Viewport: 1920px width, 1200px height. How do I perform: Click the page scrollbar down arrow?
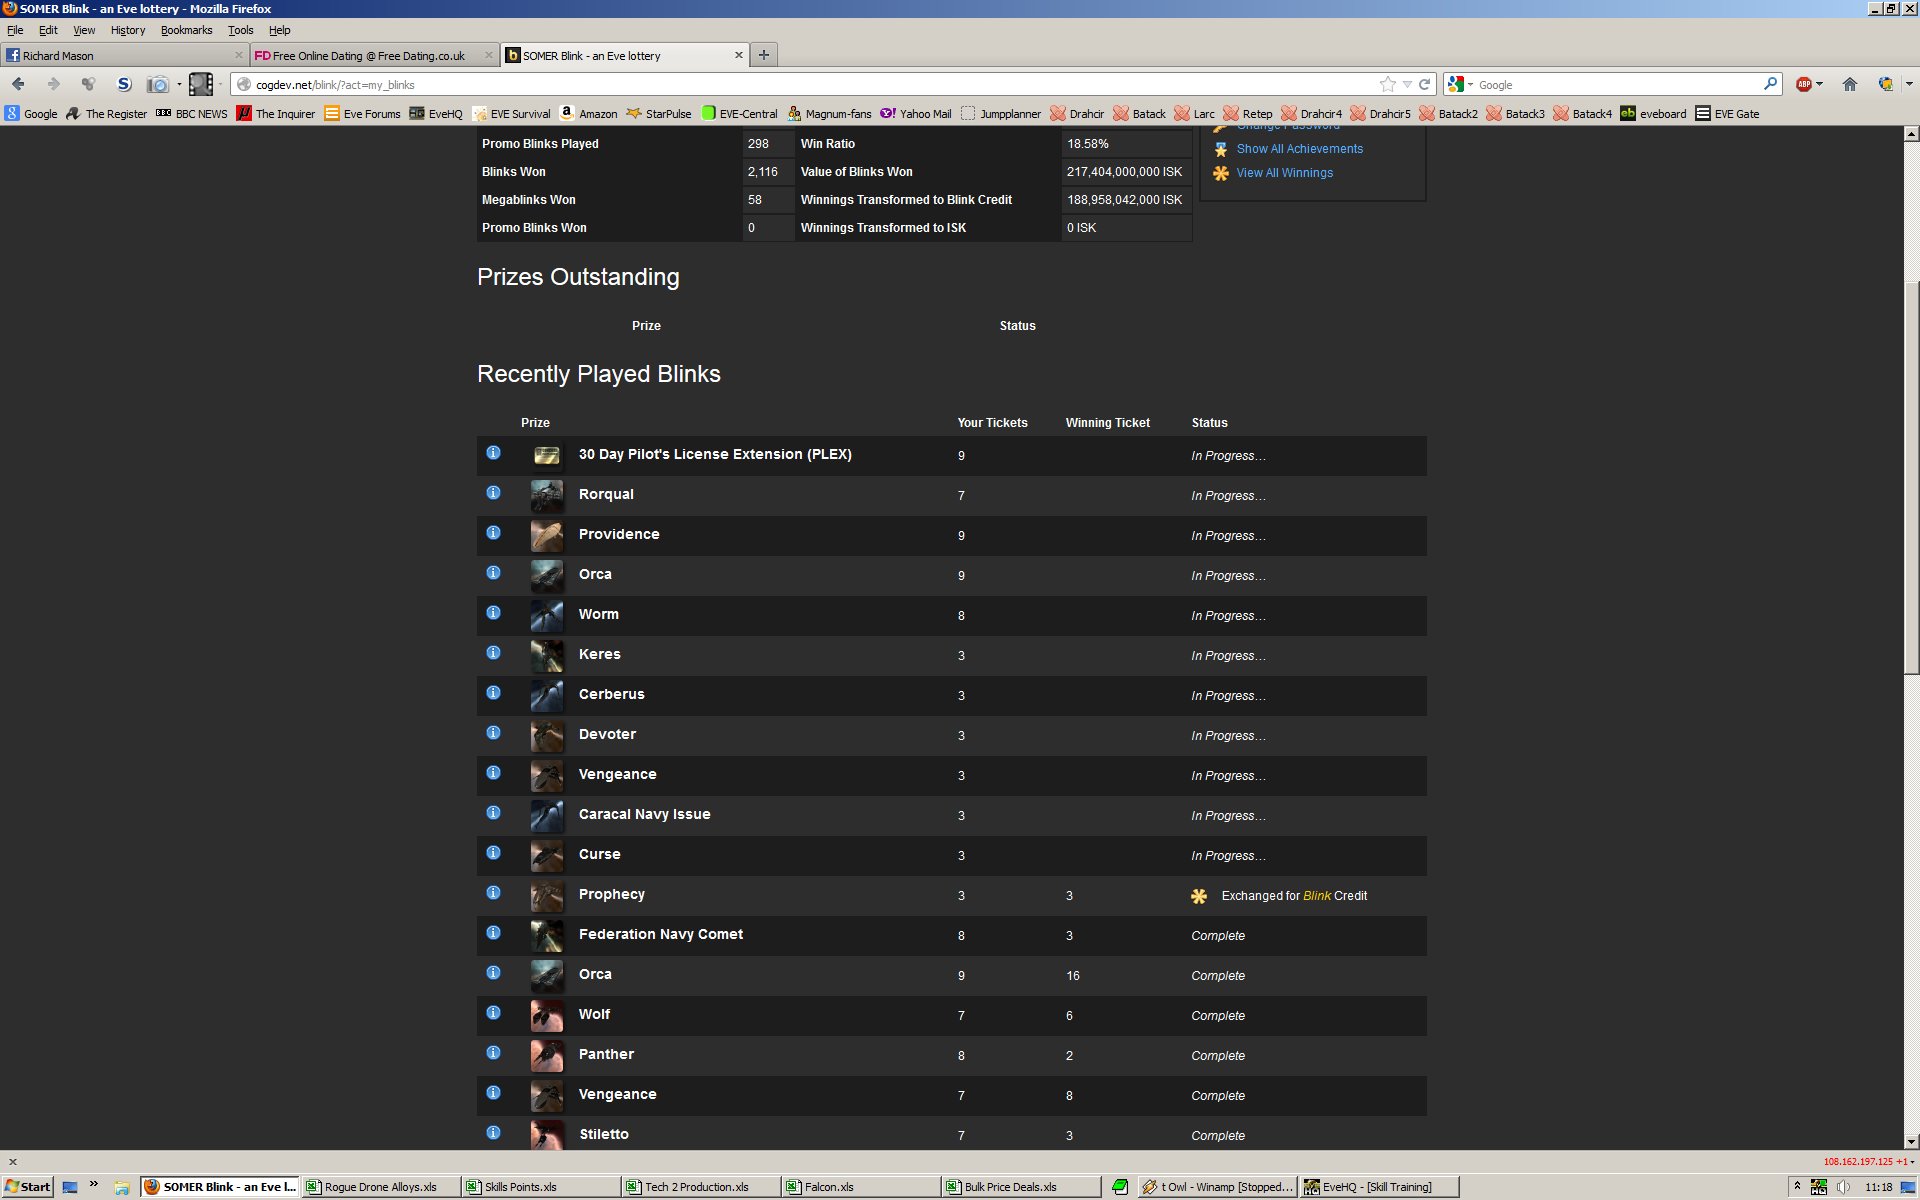point(1911,1141)
